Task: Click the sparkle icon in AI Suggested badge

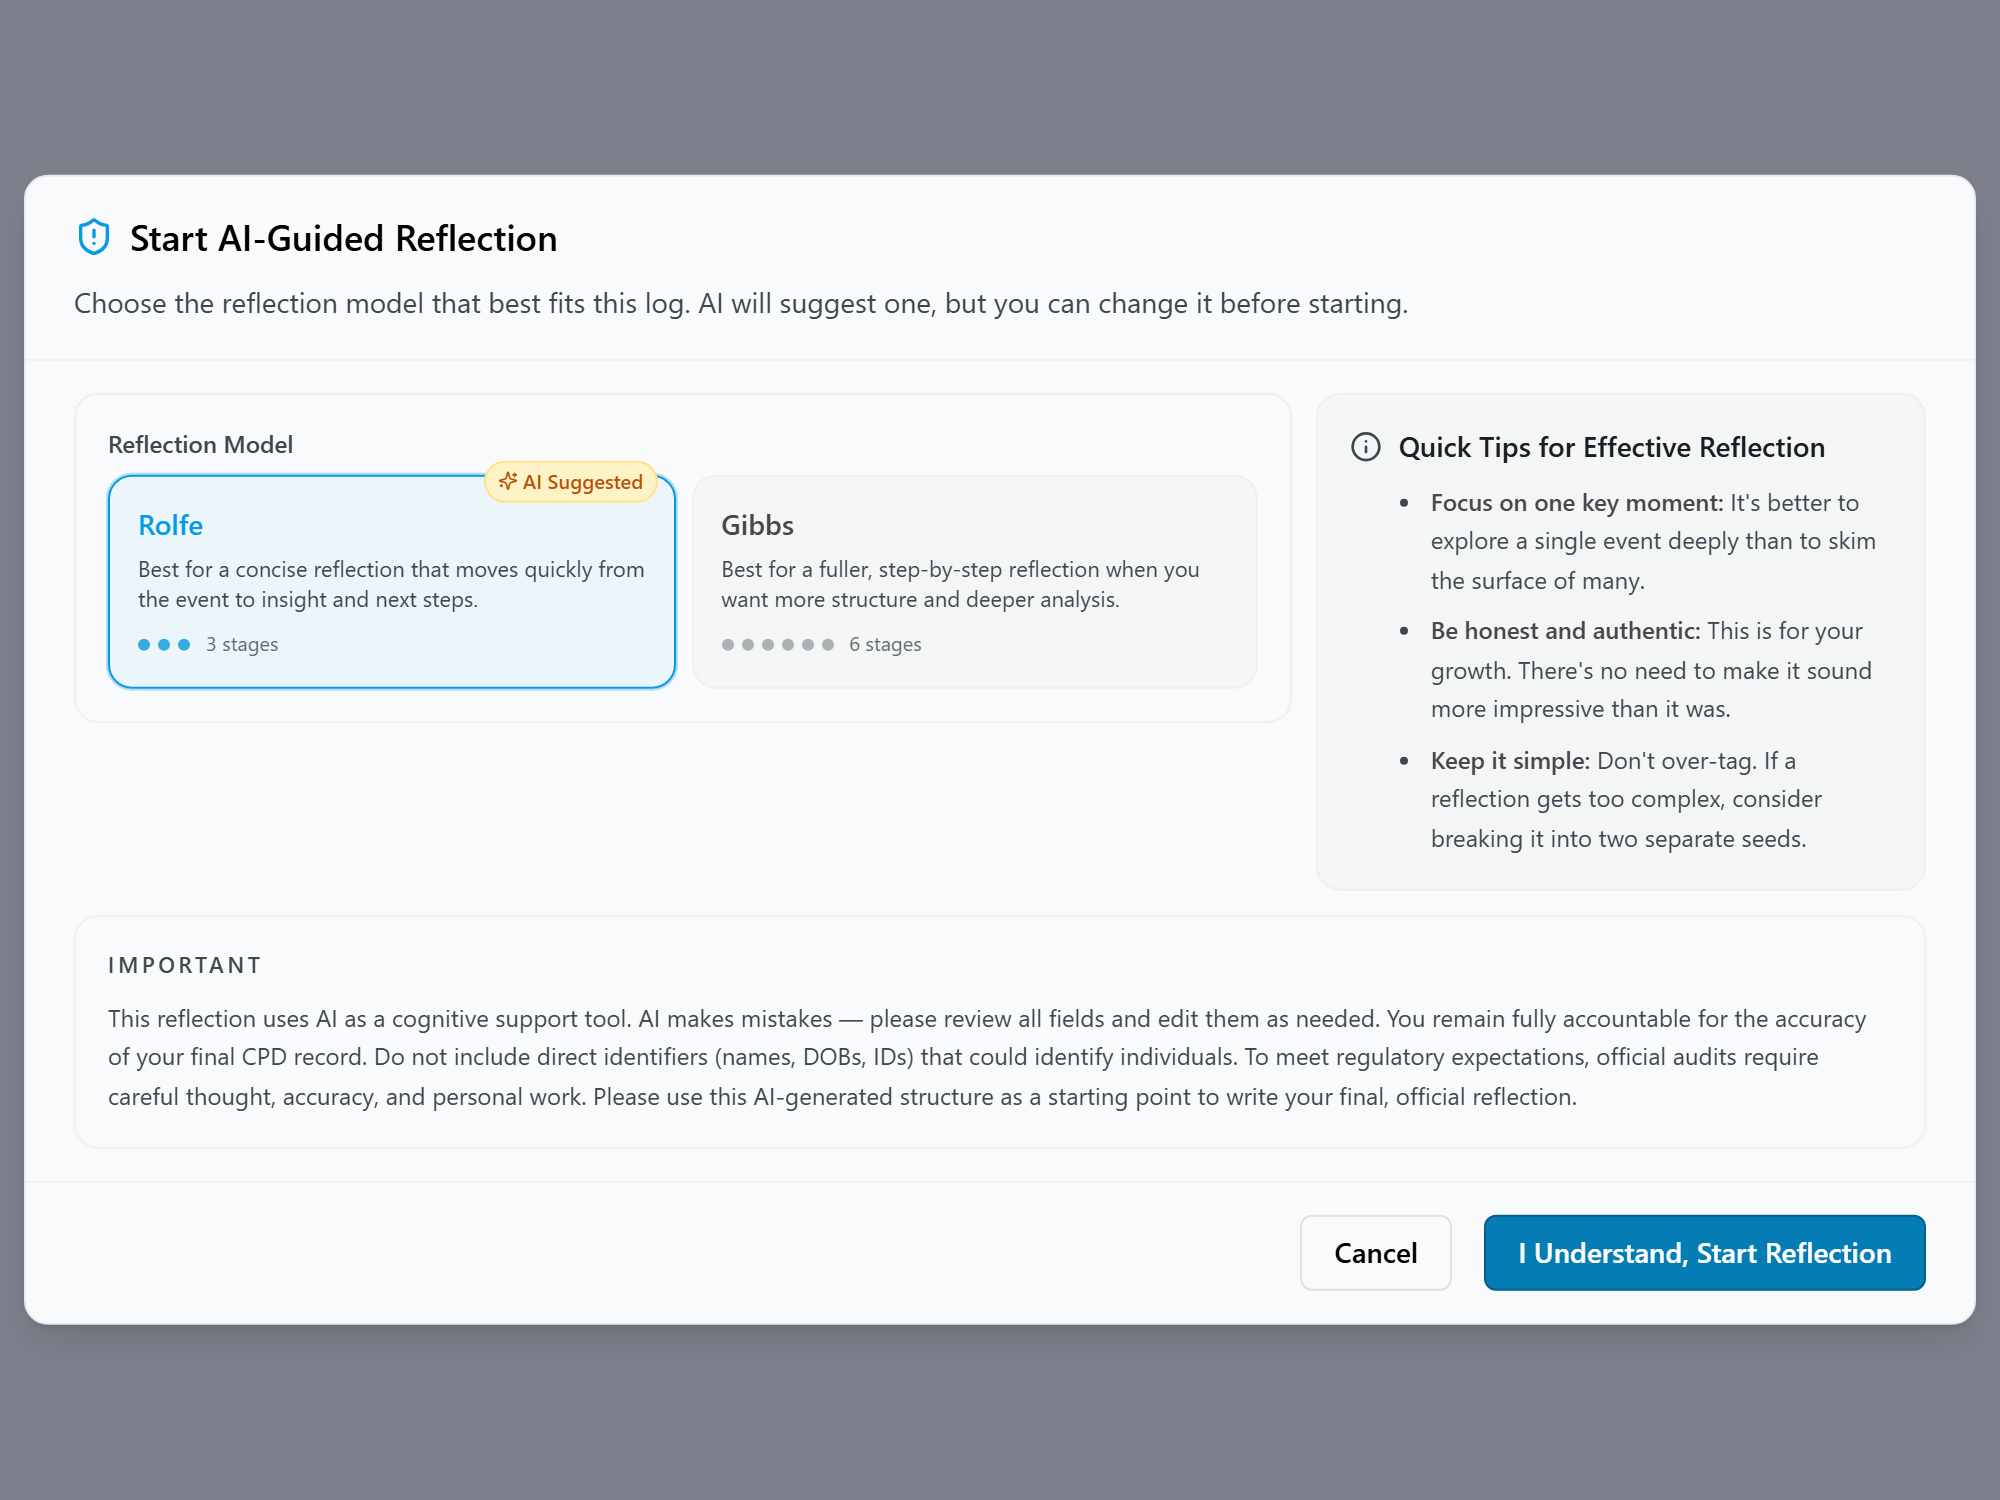Action: [x=508, y=481]
